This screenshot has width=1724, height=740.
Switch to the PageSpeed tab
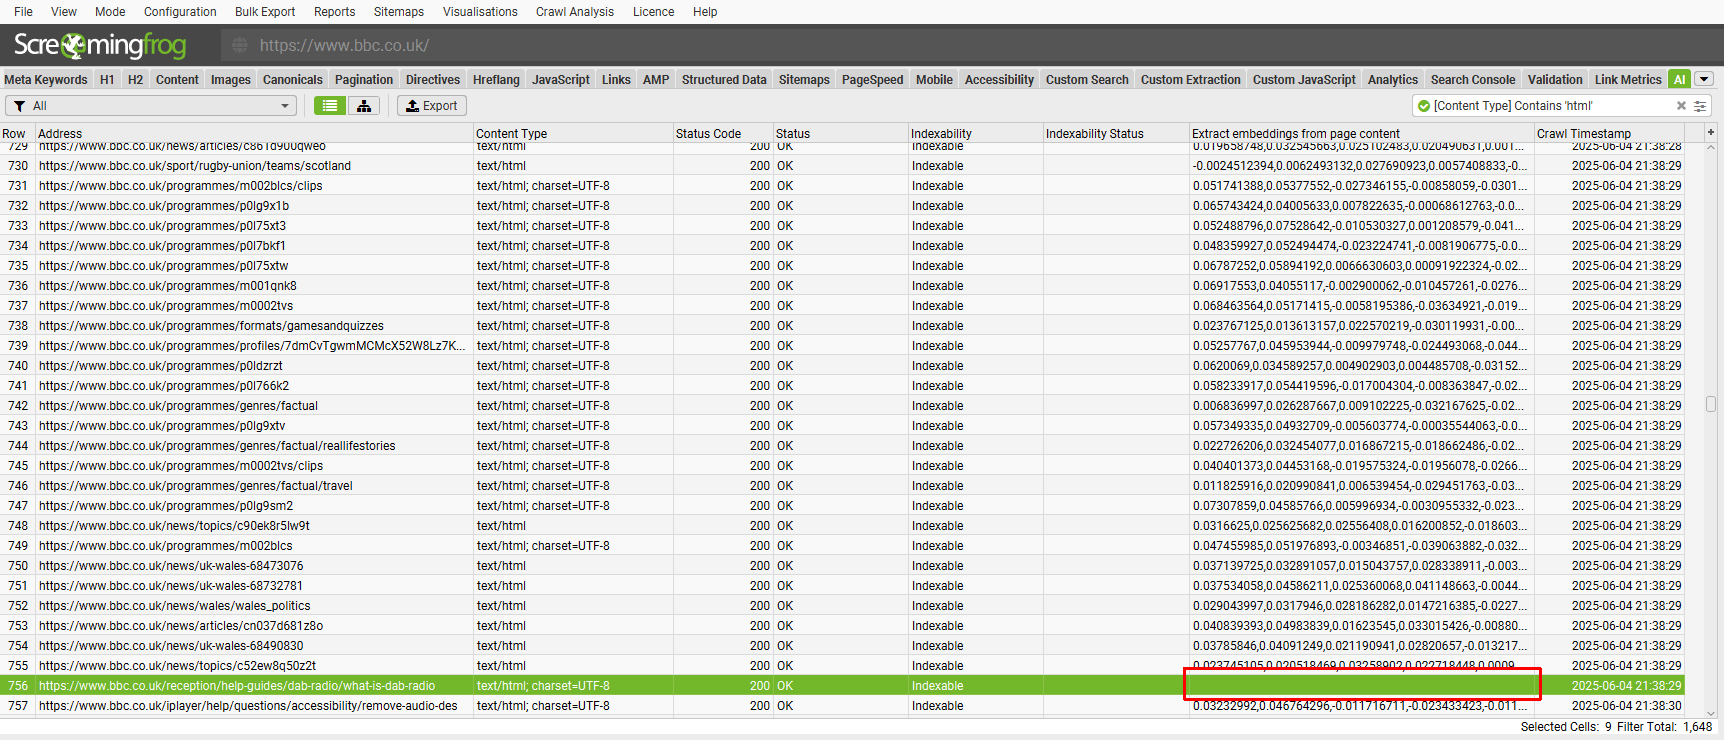click(x=872, y=79)
